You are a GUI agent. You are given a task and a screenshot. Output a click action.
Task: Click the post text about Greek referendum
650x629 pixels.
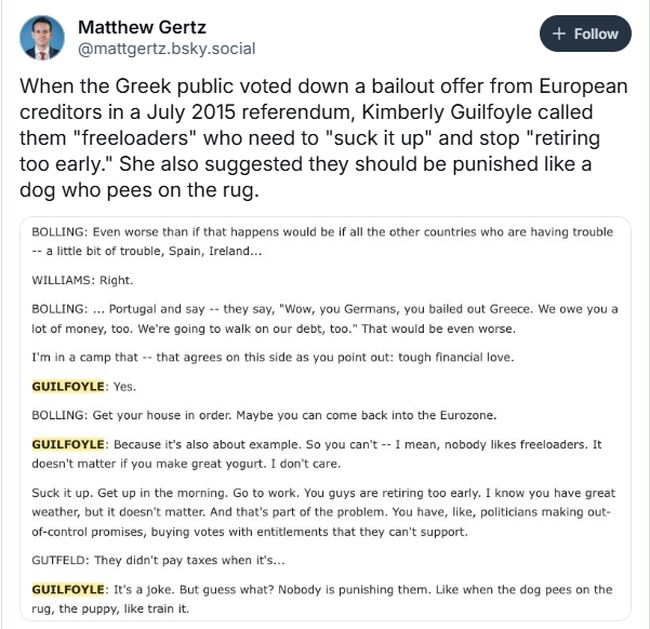click(323, 138)
